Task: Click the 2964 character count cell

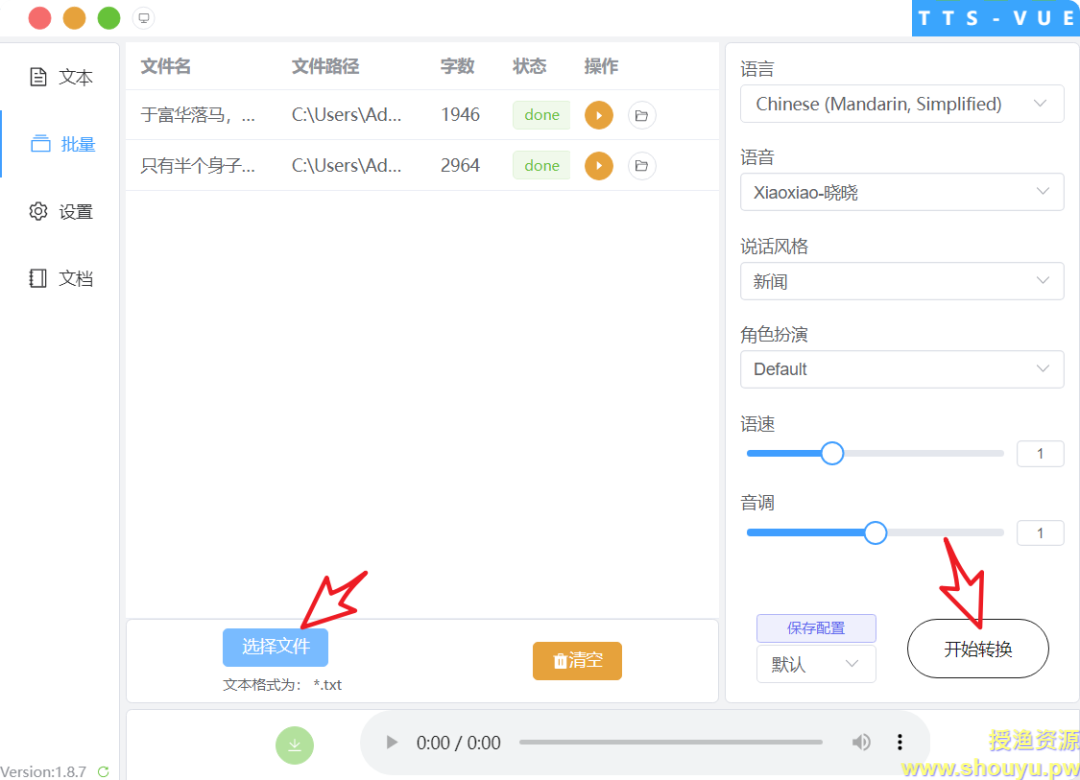Action: pyautogui.click(x=460, y=165)
